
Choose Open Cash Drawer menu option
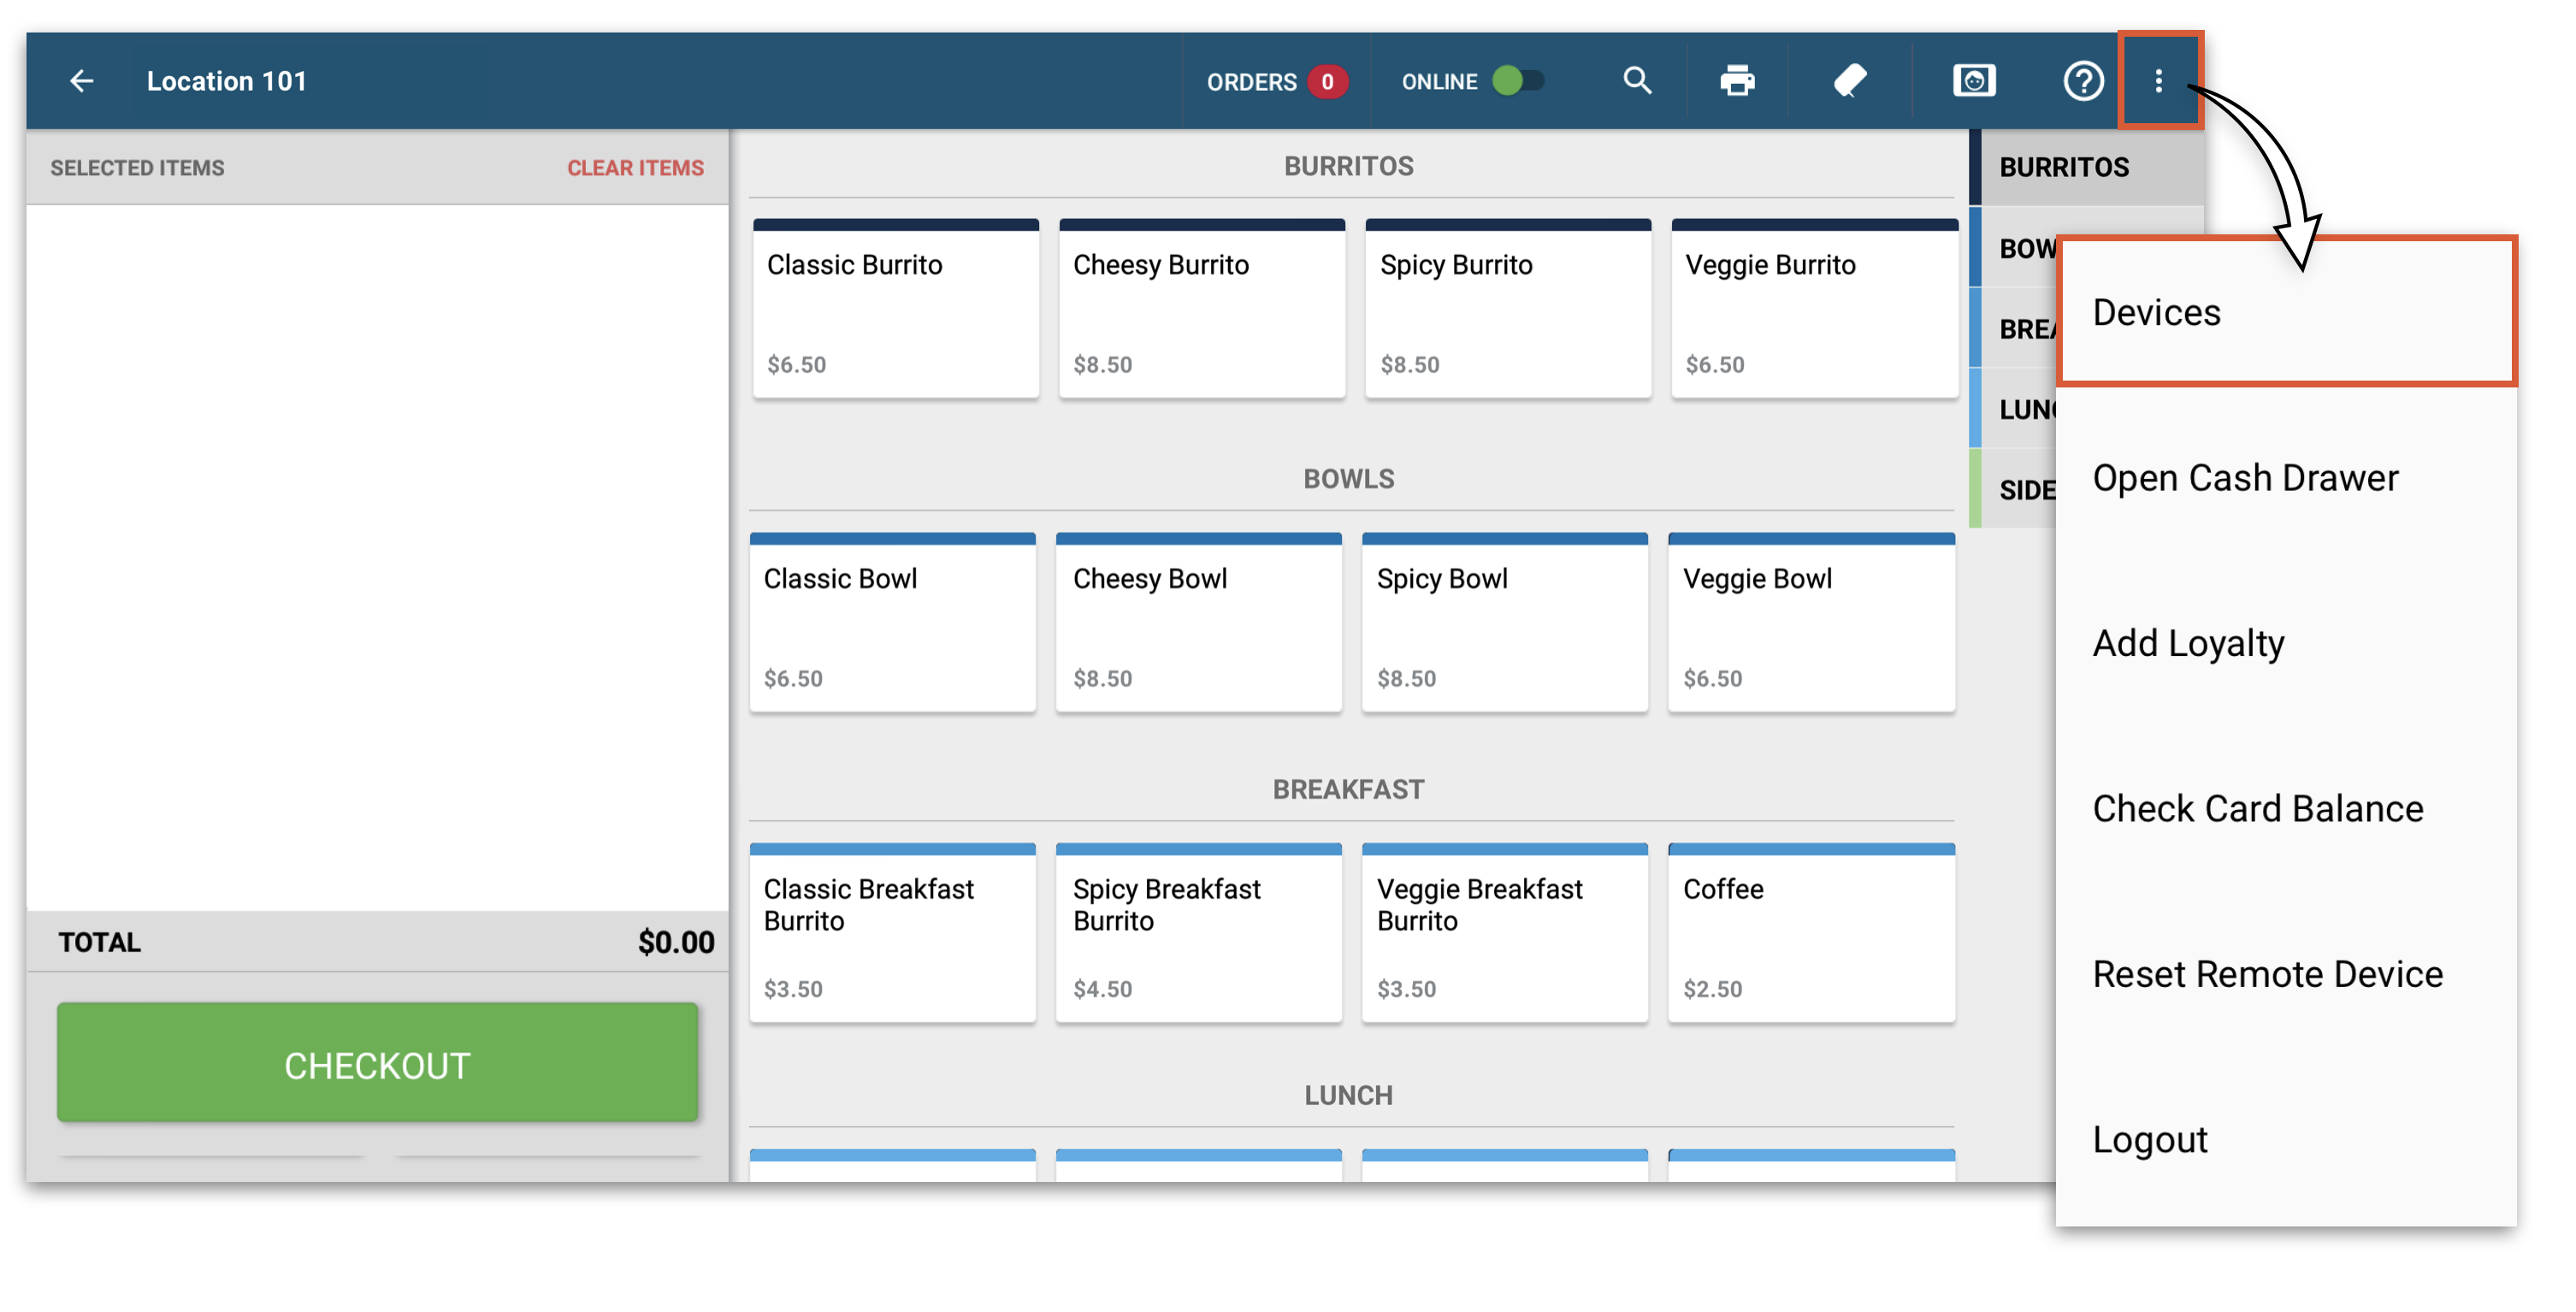(x=2245, y=478)
